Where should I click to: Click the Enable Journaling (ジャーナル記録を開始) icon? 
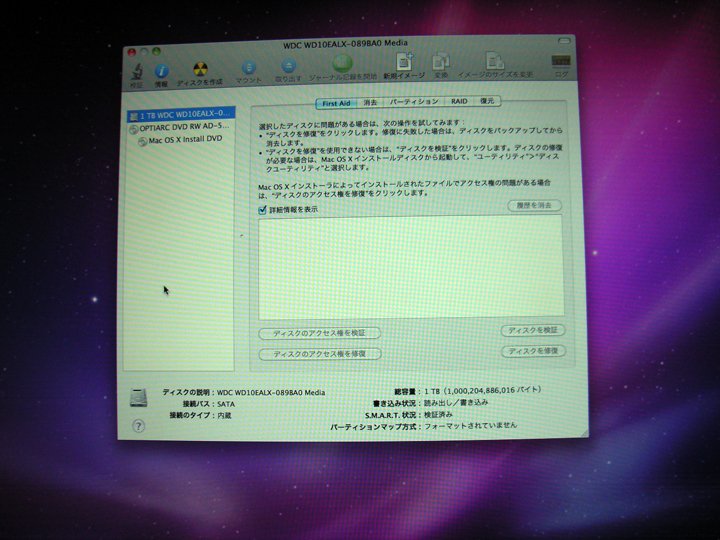342,64
